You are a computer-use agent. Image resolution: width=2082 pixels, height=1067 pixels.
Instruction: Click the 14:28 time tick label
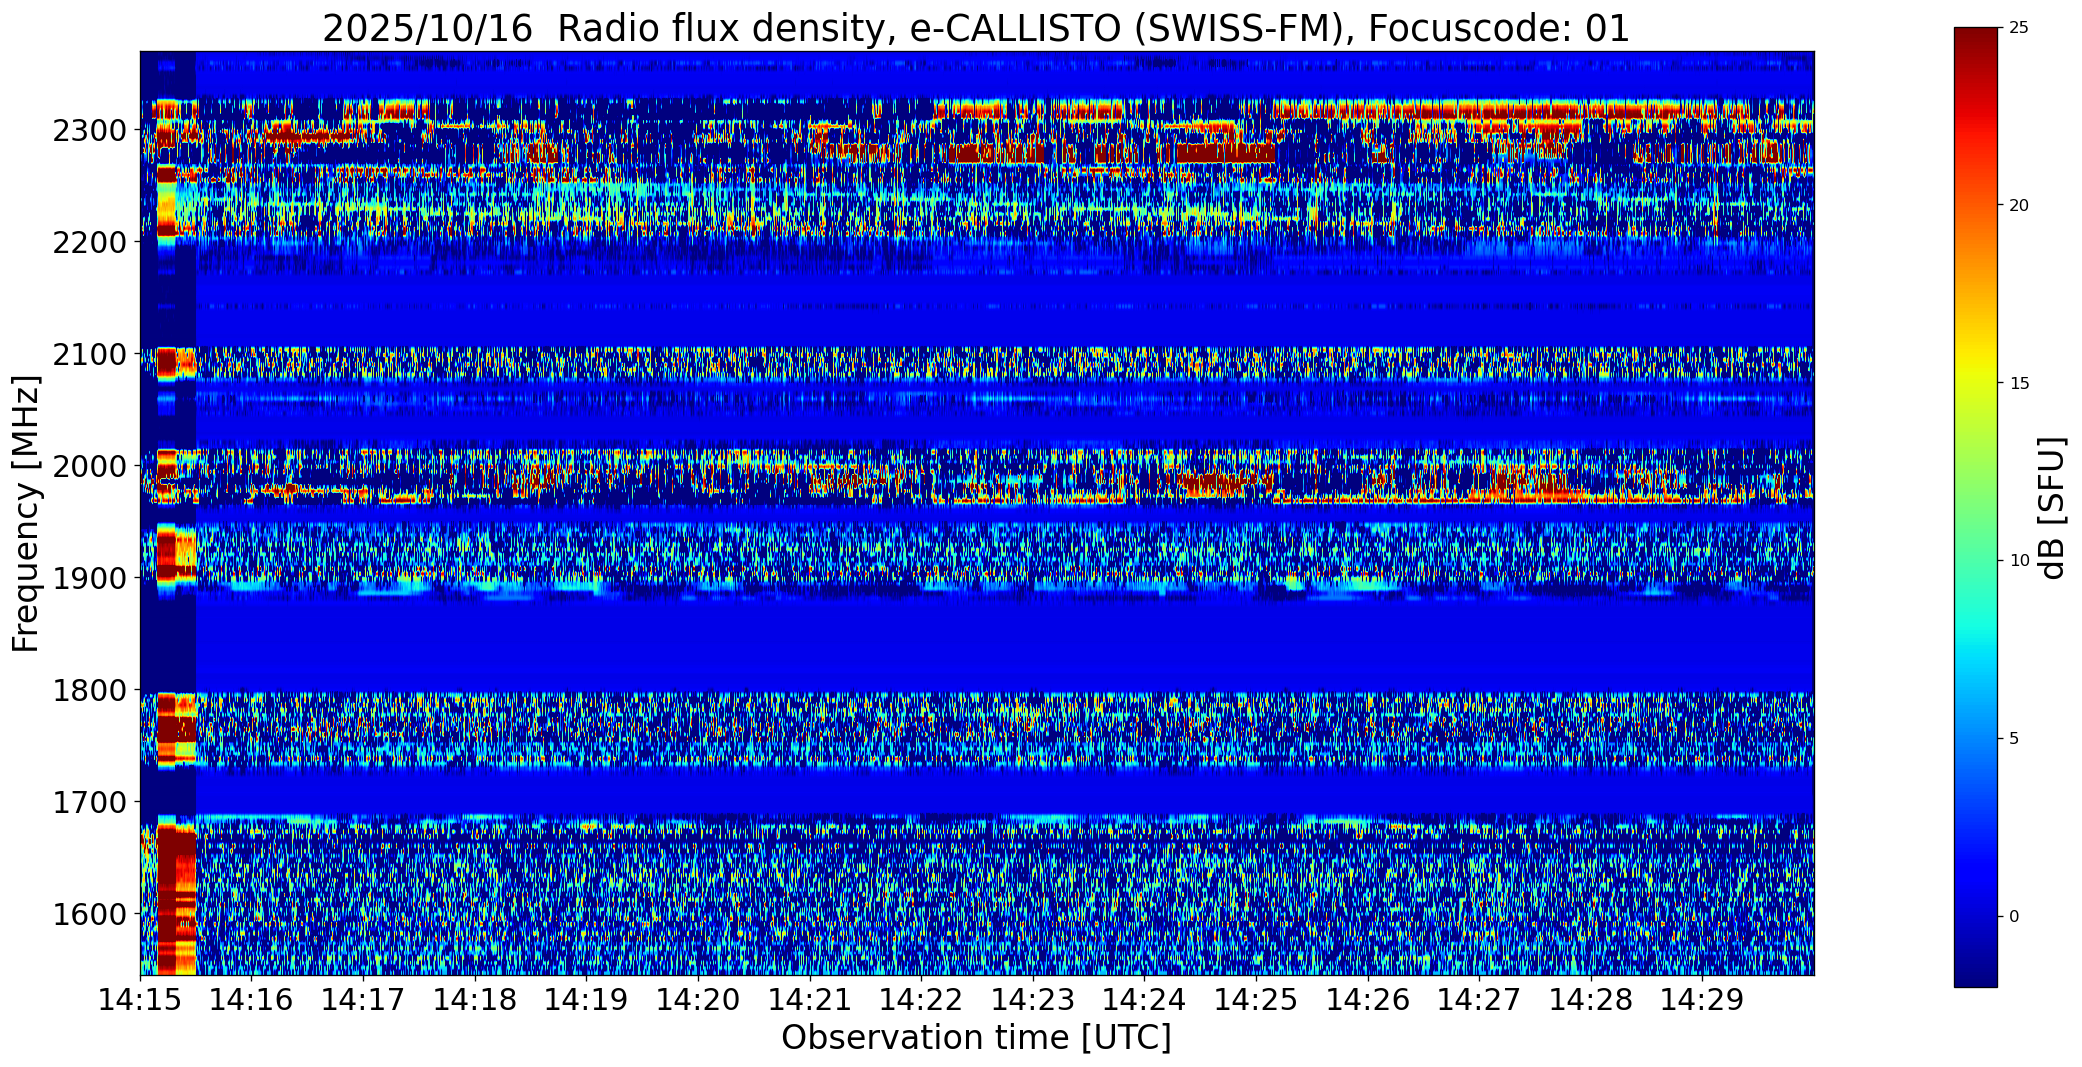(1591, 999)
